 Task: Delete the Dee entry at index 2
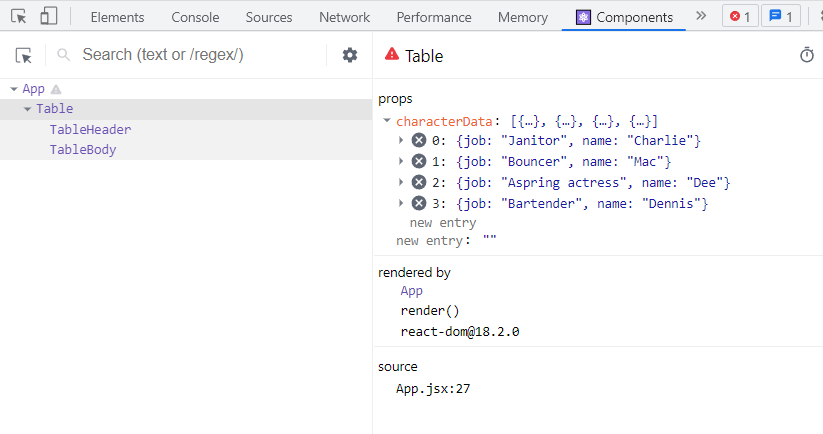tap(419, 182)
